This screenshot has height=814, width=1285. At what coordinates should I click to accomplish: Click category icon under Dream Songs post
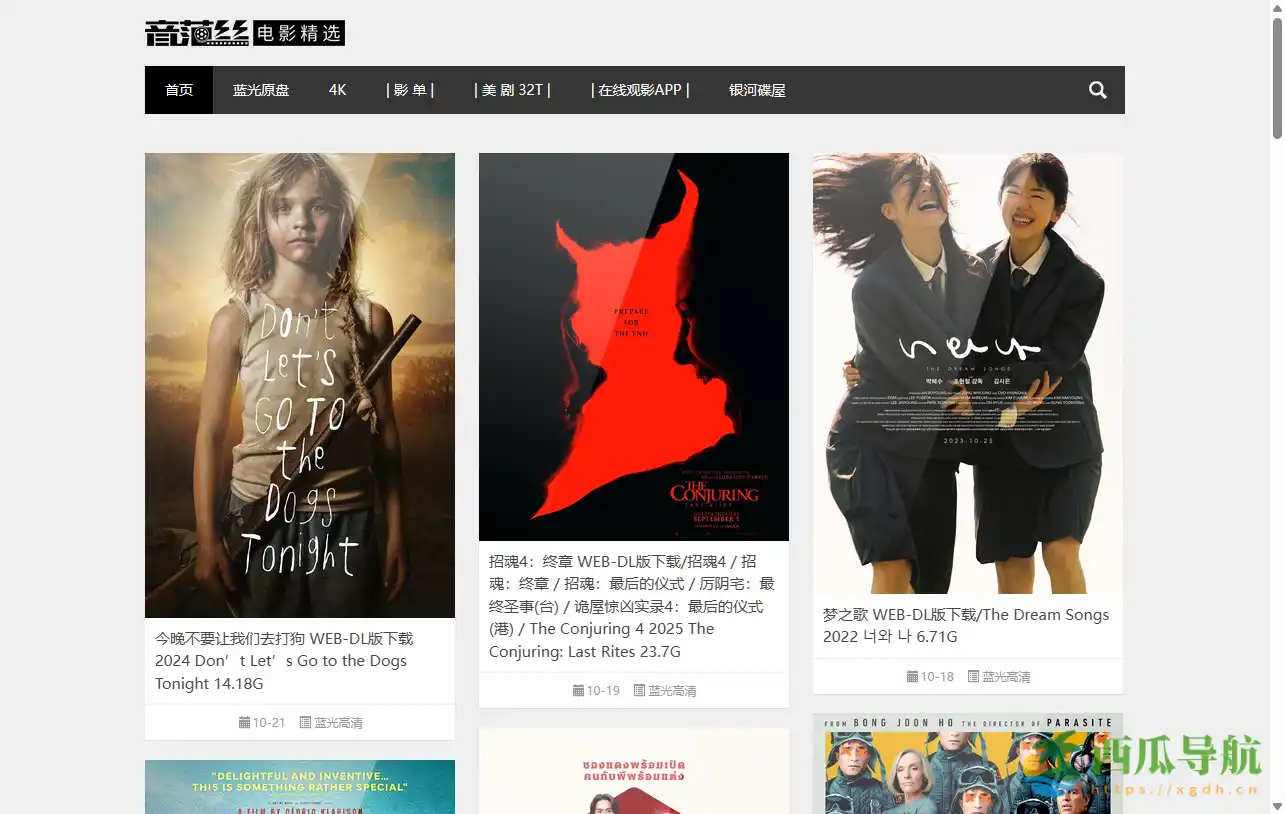coord(974,676)
